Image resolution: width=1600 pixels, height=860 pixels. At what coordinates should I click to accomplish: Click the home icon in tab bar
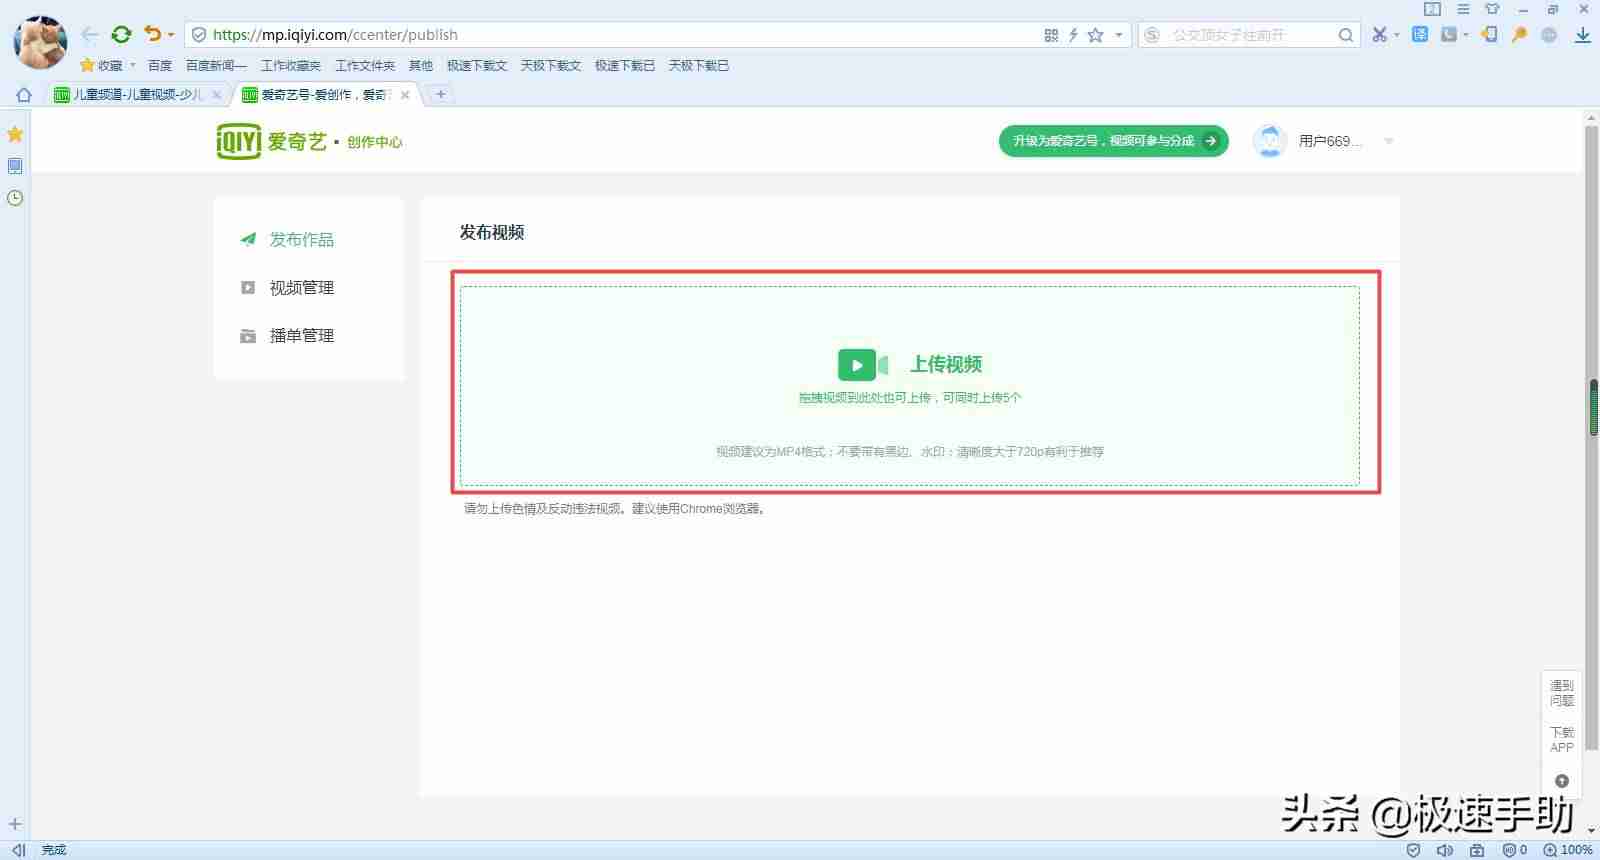[x=24, y=95]
